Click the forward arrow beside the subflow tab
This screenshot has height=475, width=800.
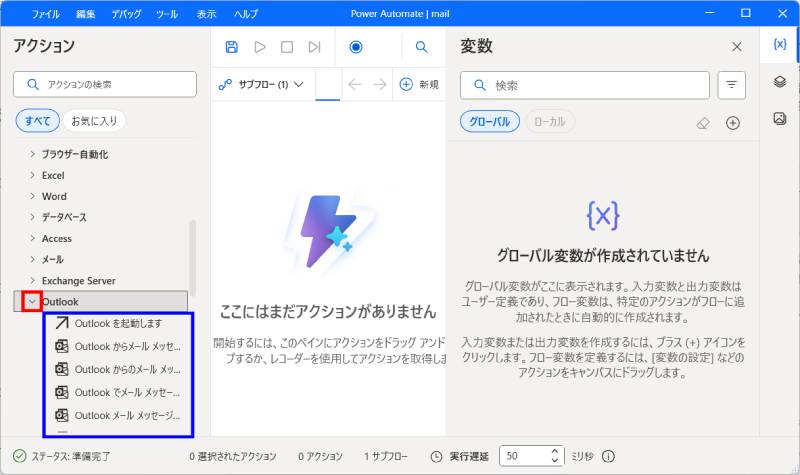tap(380, 84)
